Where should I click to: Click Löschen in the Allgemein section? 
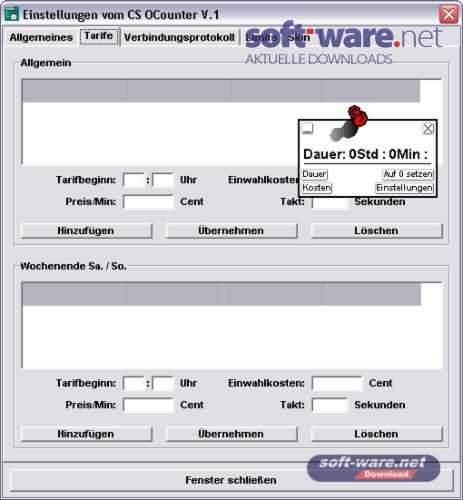coord(377,231)
